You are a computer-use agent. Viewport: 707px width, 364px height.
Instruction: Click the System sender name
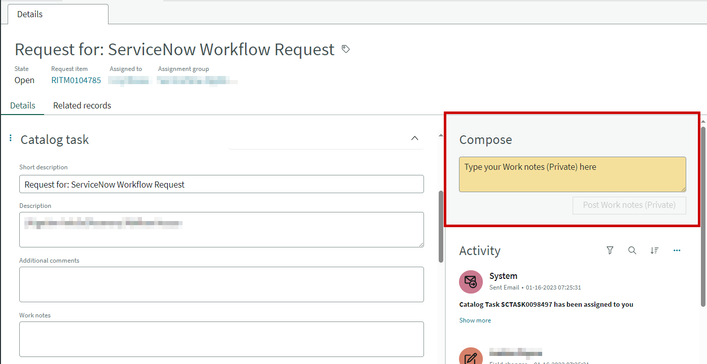pyautogui.click(x=503, y=276)
